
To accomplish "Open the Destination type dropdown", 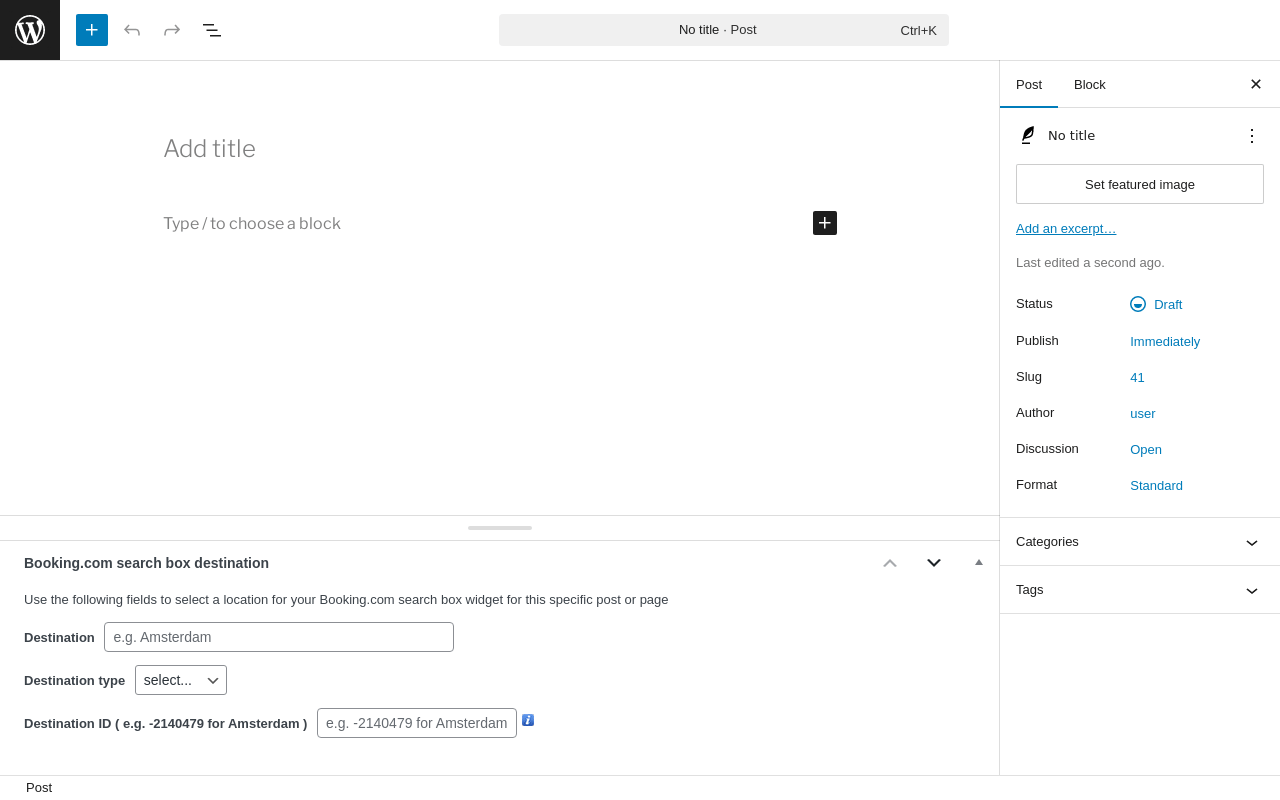I will 181,680.
